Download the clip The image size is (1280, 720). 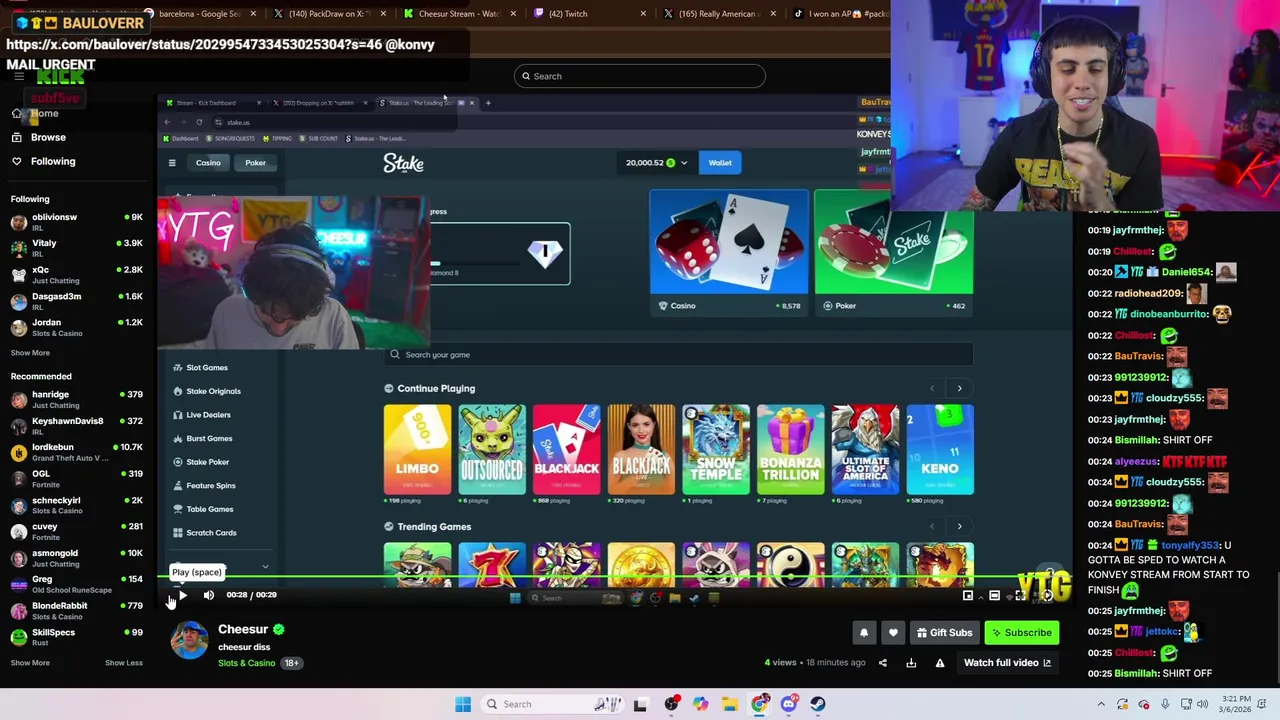(x=911, y=662)
